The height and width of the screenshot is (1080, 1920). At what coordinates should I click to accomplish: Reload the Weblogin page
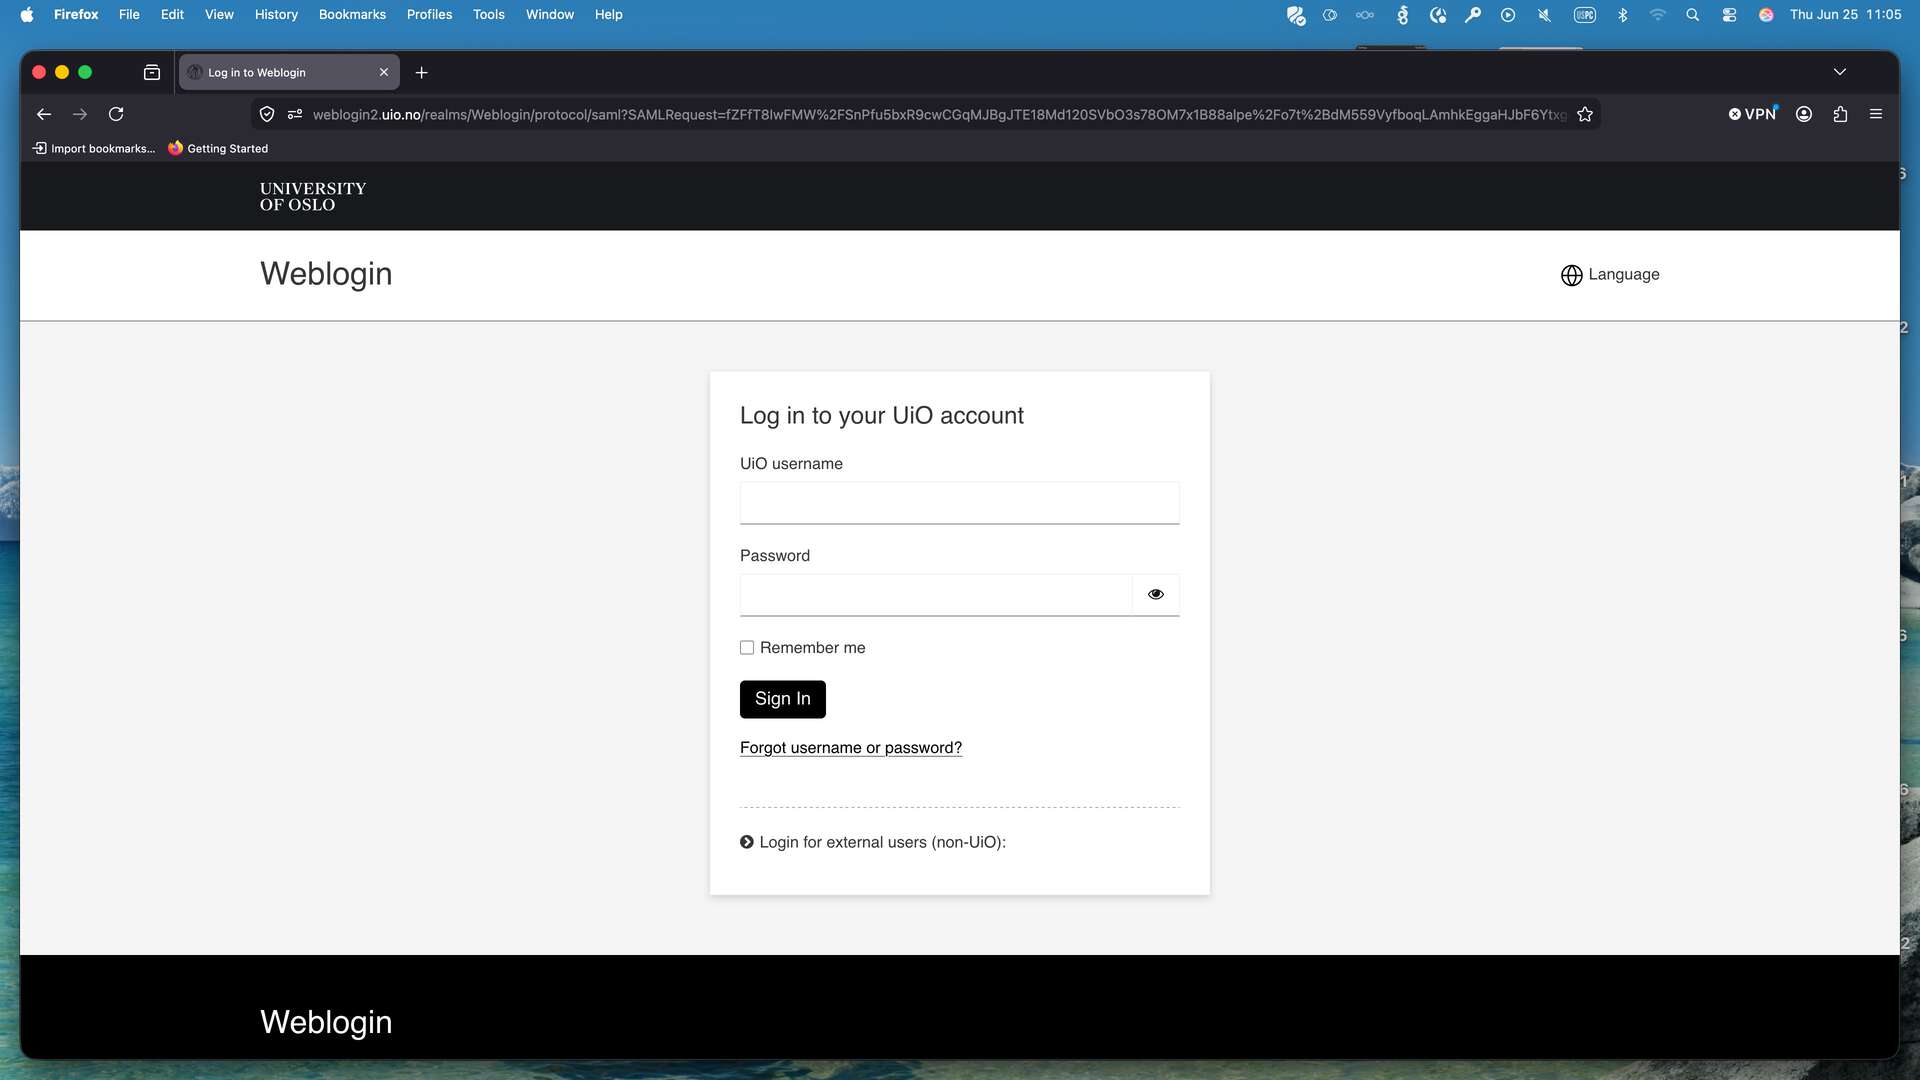pos(116,114)
